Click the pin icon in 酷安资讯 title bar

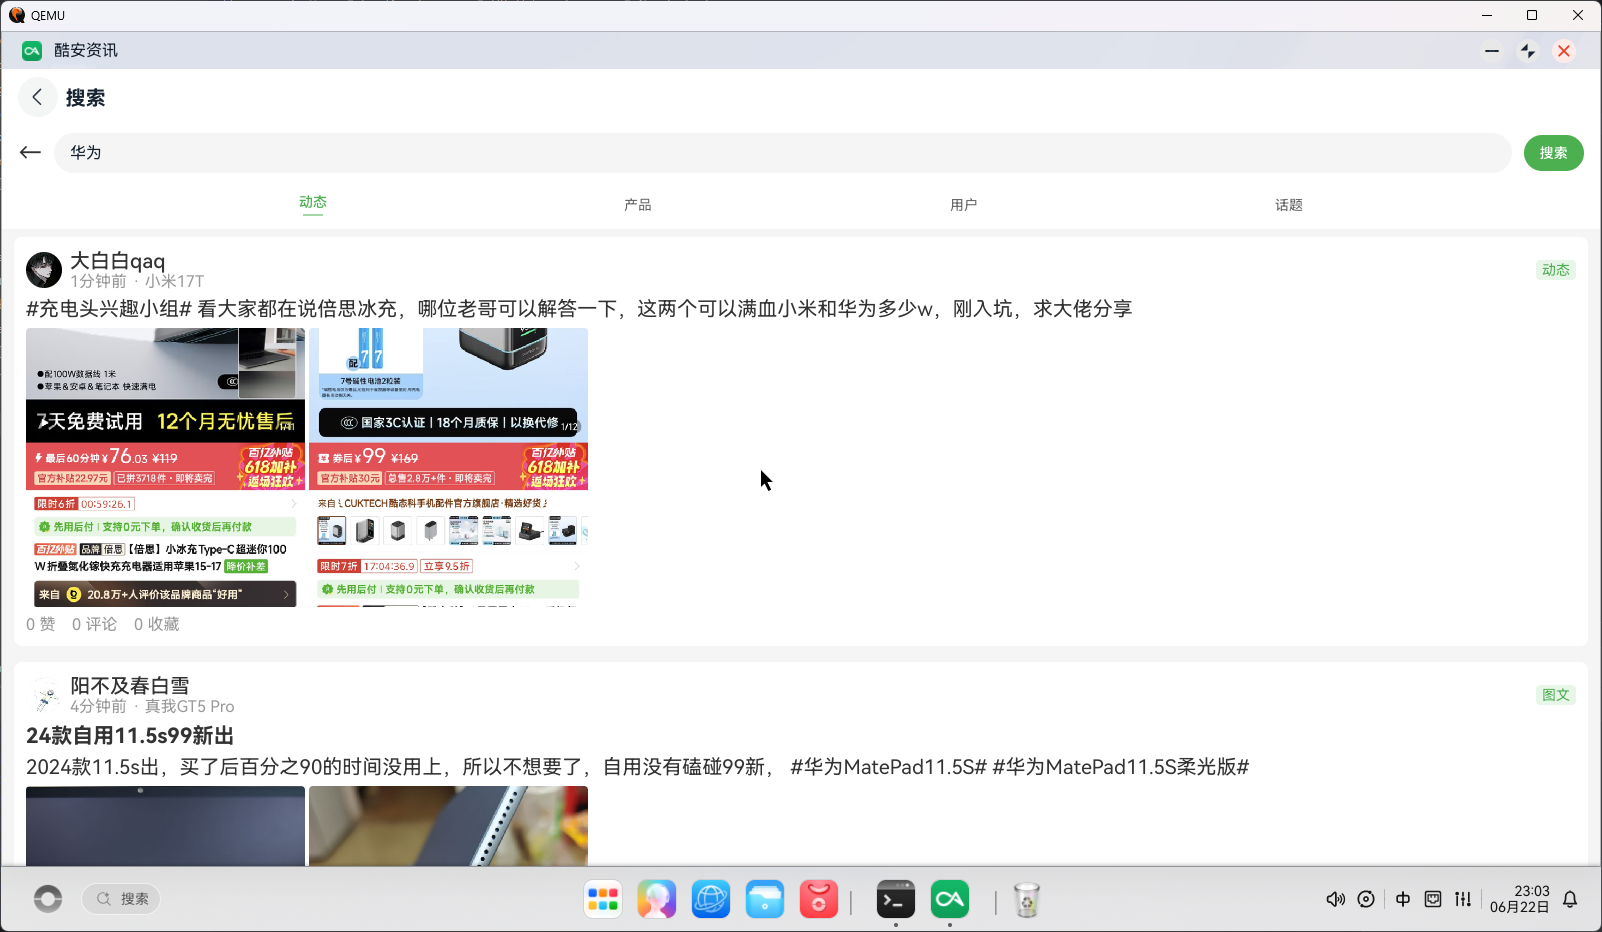pyautogui.click(x=1528, y=51)
